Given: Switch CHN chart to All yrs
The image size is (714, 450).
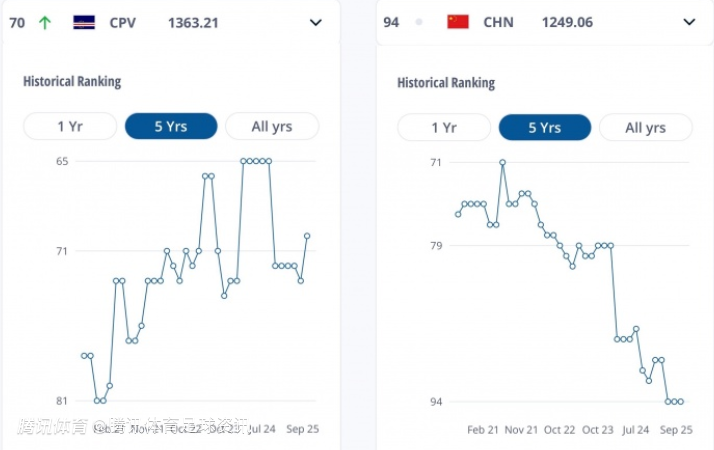Looking at the screenshot, I should tap(646, 127).
